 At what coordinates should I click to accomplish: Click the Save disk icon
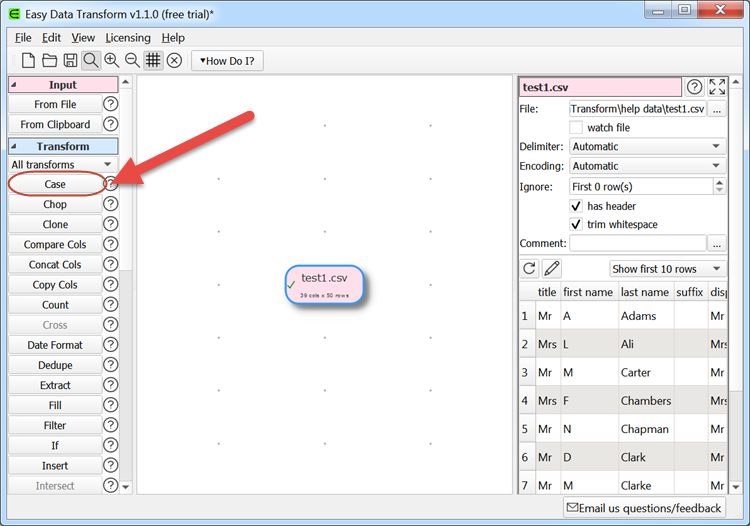tap(70, 61)
